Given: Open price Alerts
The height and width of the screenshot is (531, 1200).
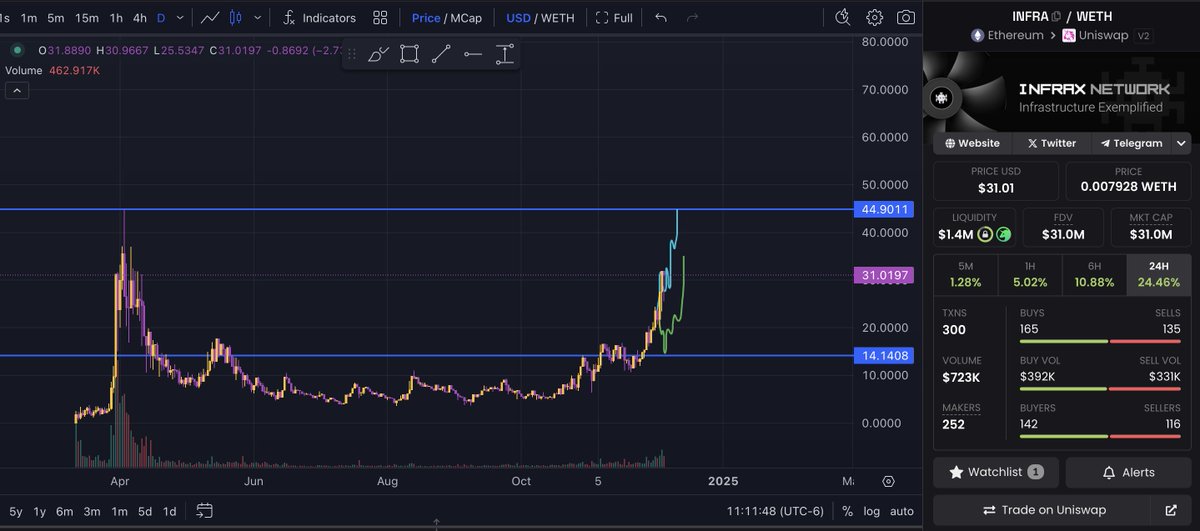Looking at the screenshot, I should coord(1128,472).
